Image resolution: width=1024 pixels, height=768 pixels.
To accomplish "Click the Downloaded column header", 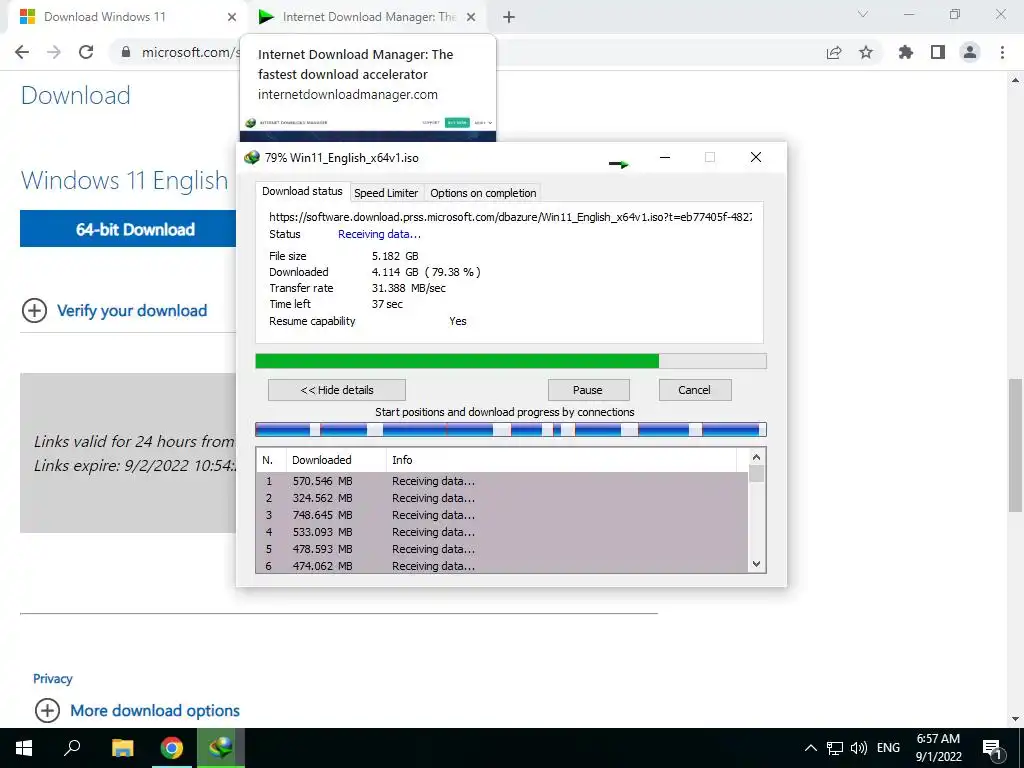I will [x=336, y=460].
